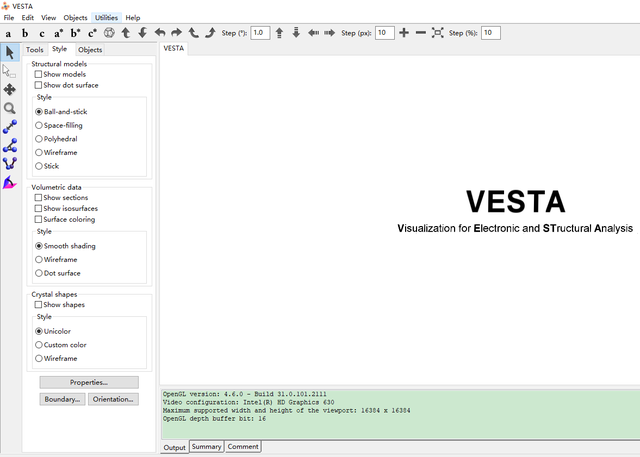The height and width of the screenshot is (457, 640).
Task: Switch to the Summary tab
Action: (x=206, y=447)
